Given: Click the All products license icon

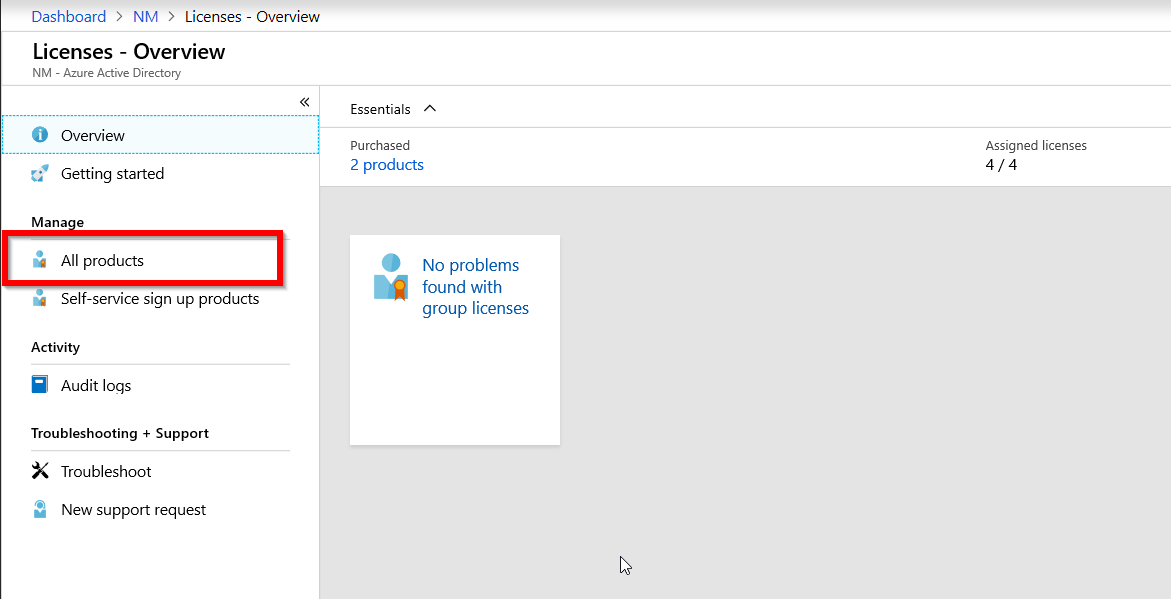Looking at the screenshot, I should click(x=40, y=261).
